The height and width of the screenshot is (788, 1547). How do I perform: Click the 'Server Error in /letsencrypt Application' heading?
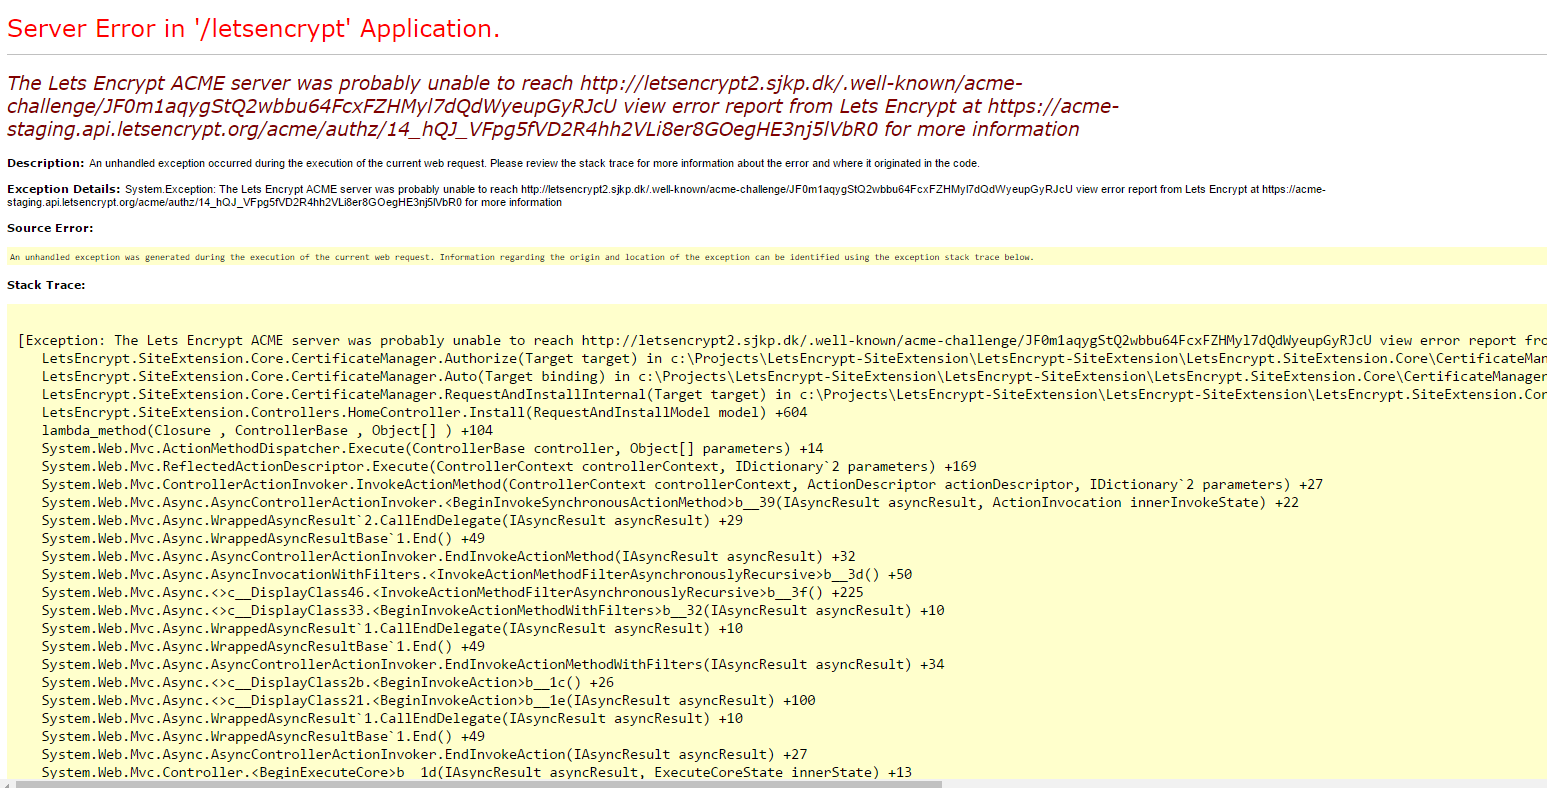[253, 29]
